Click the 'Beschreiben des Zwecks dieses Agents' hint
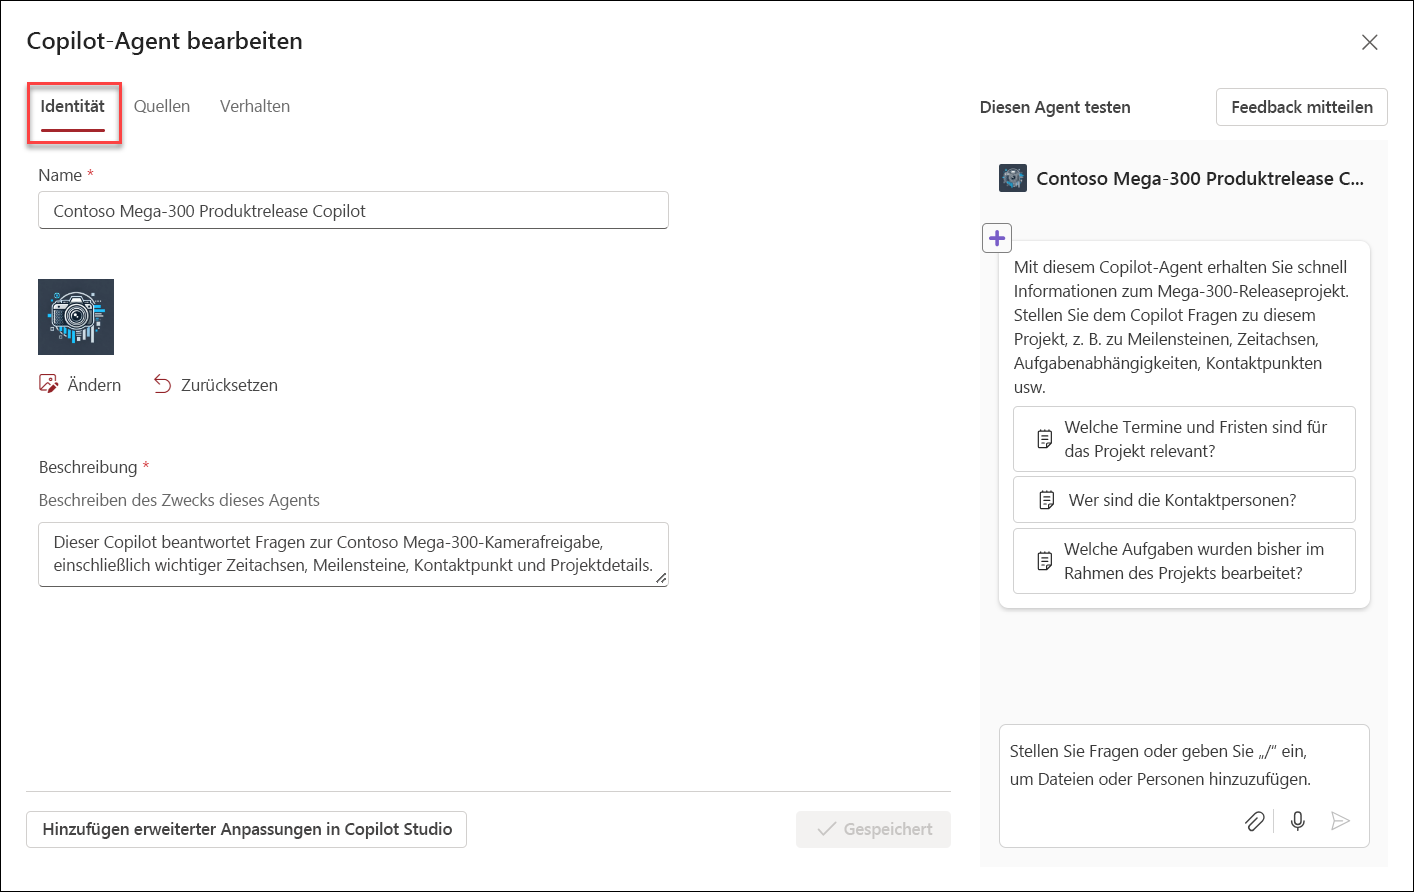Viewport: 1414px width, 892px height. tap(179, 500)
